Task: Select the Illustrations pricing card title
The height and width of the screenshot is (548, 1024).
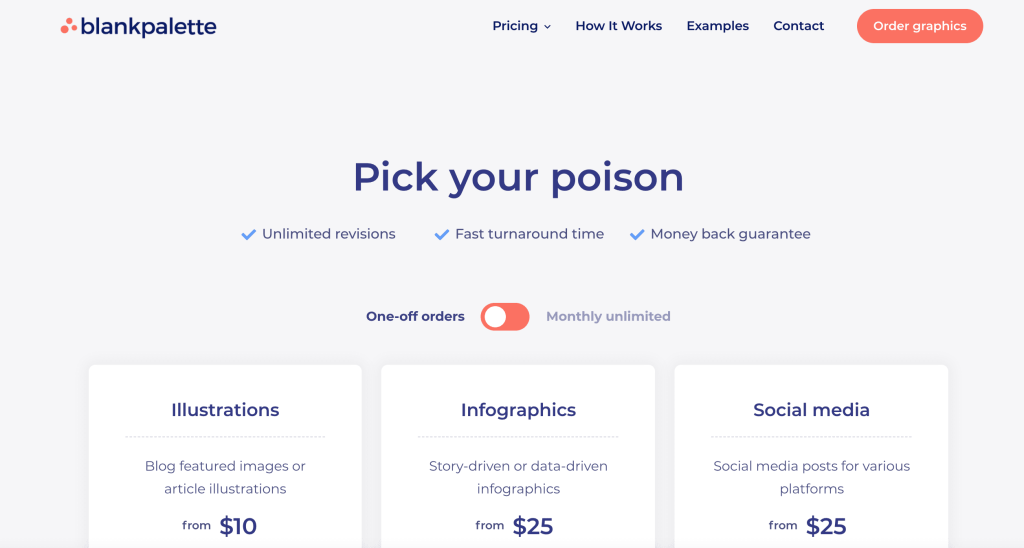Action: pyautogui.click(x=225, y=410)
